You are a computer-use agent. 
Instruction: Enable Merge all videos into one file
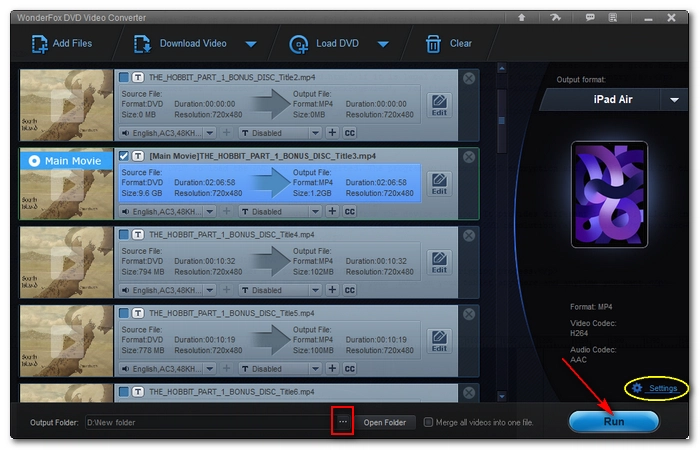click(428, 422)
